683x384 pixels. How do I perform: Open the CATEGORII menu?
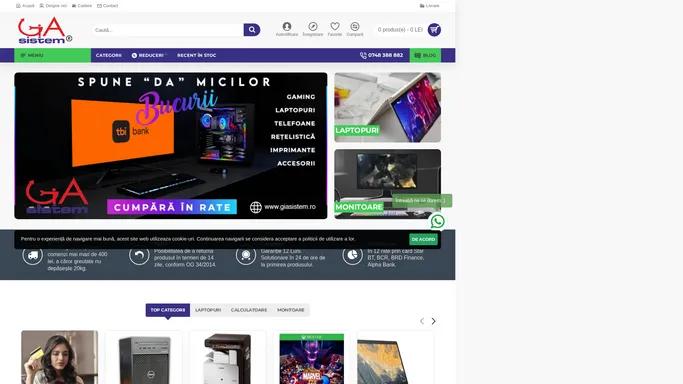[x=109, y=55]
